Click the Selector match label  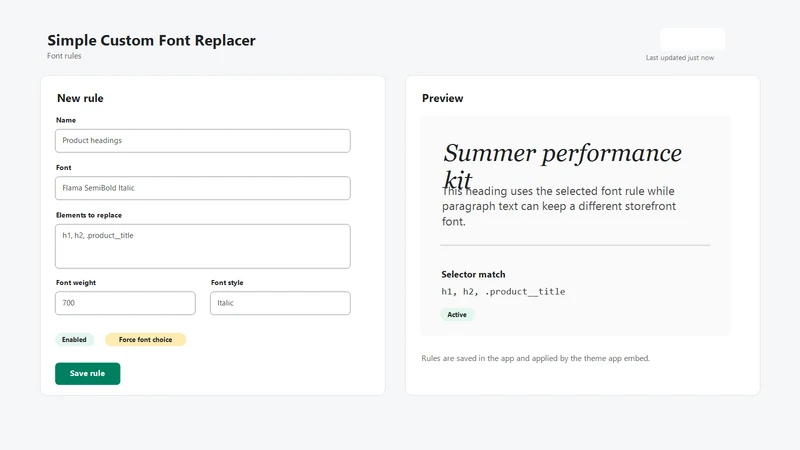coord(473,274)
